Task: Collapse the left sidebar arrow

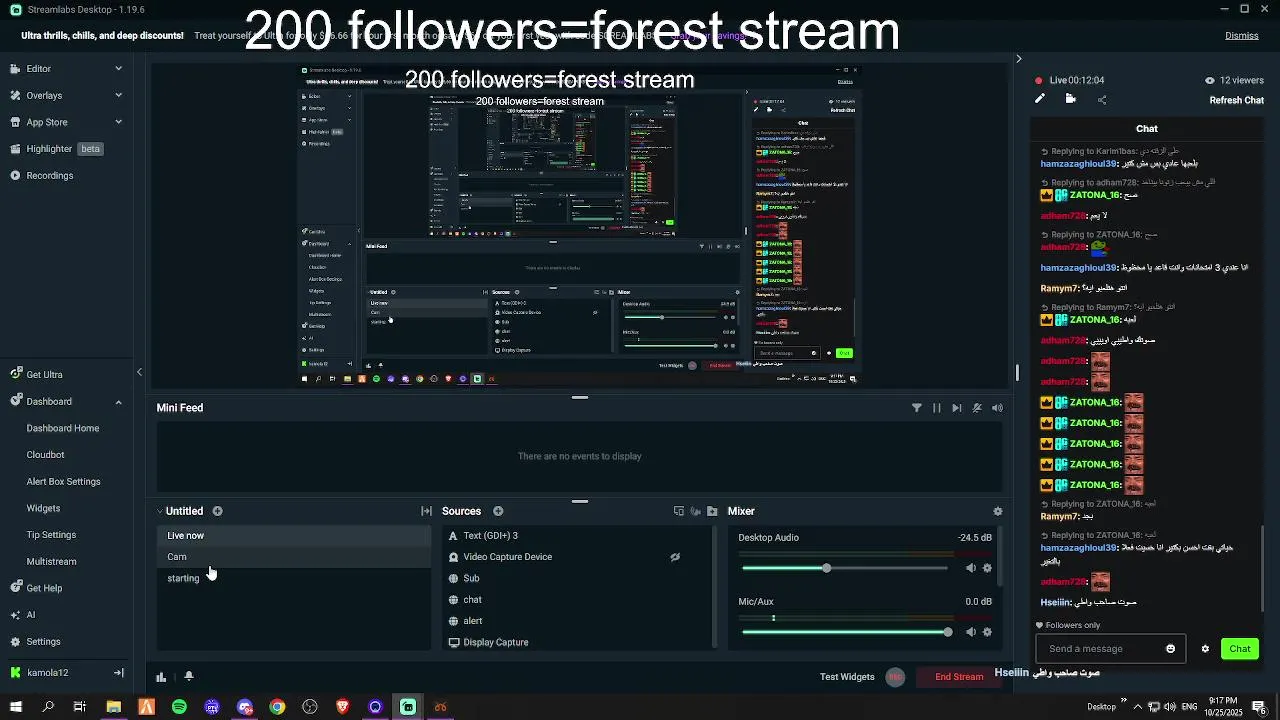Action: [x=139, y=372]
